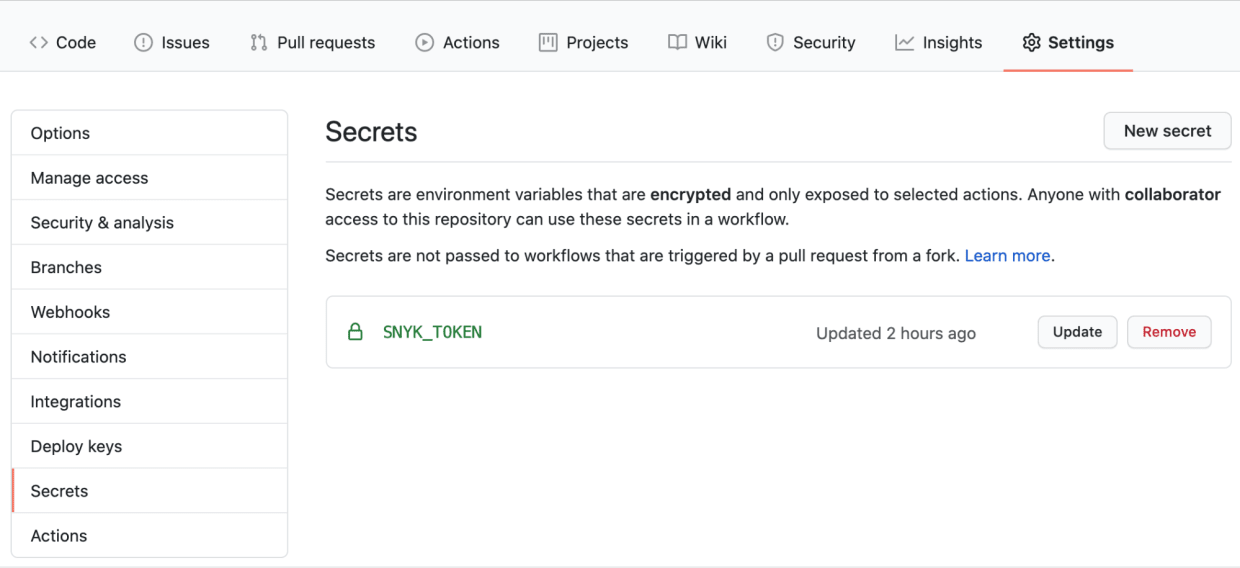Click the Security shield icon
Screen dimensions: 1240x568
pyautogui.click(x=775, y=42)
